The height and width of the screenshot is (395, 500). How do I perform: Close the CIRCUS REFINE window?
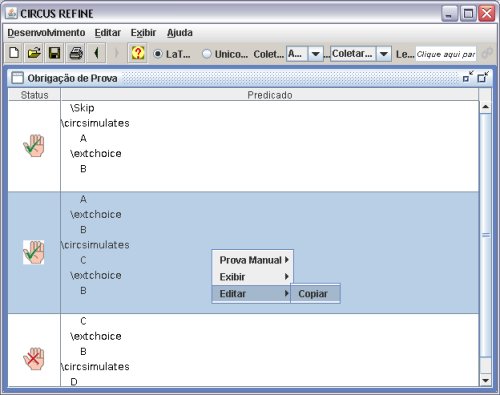pos(486,14)
